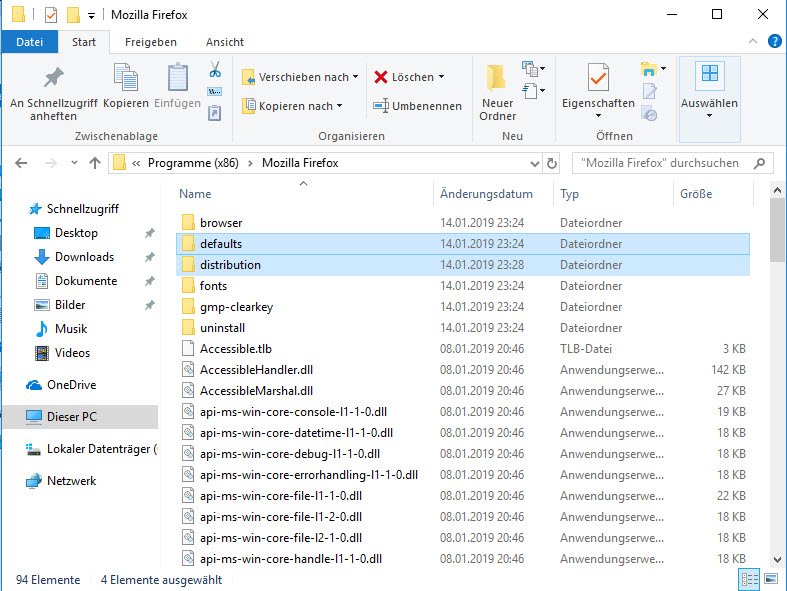The width and height of the screenshot is (787, 591).
Task: Click the scissors cut icon
Action: click(x=215, y=69)
